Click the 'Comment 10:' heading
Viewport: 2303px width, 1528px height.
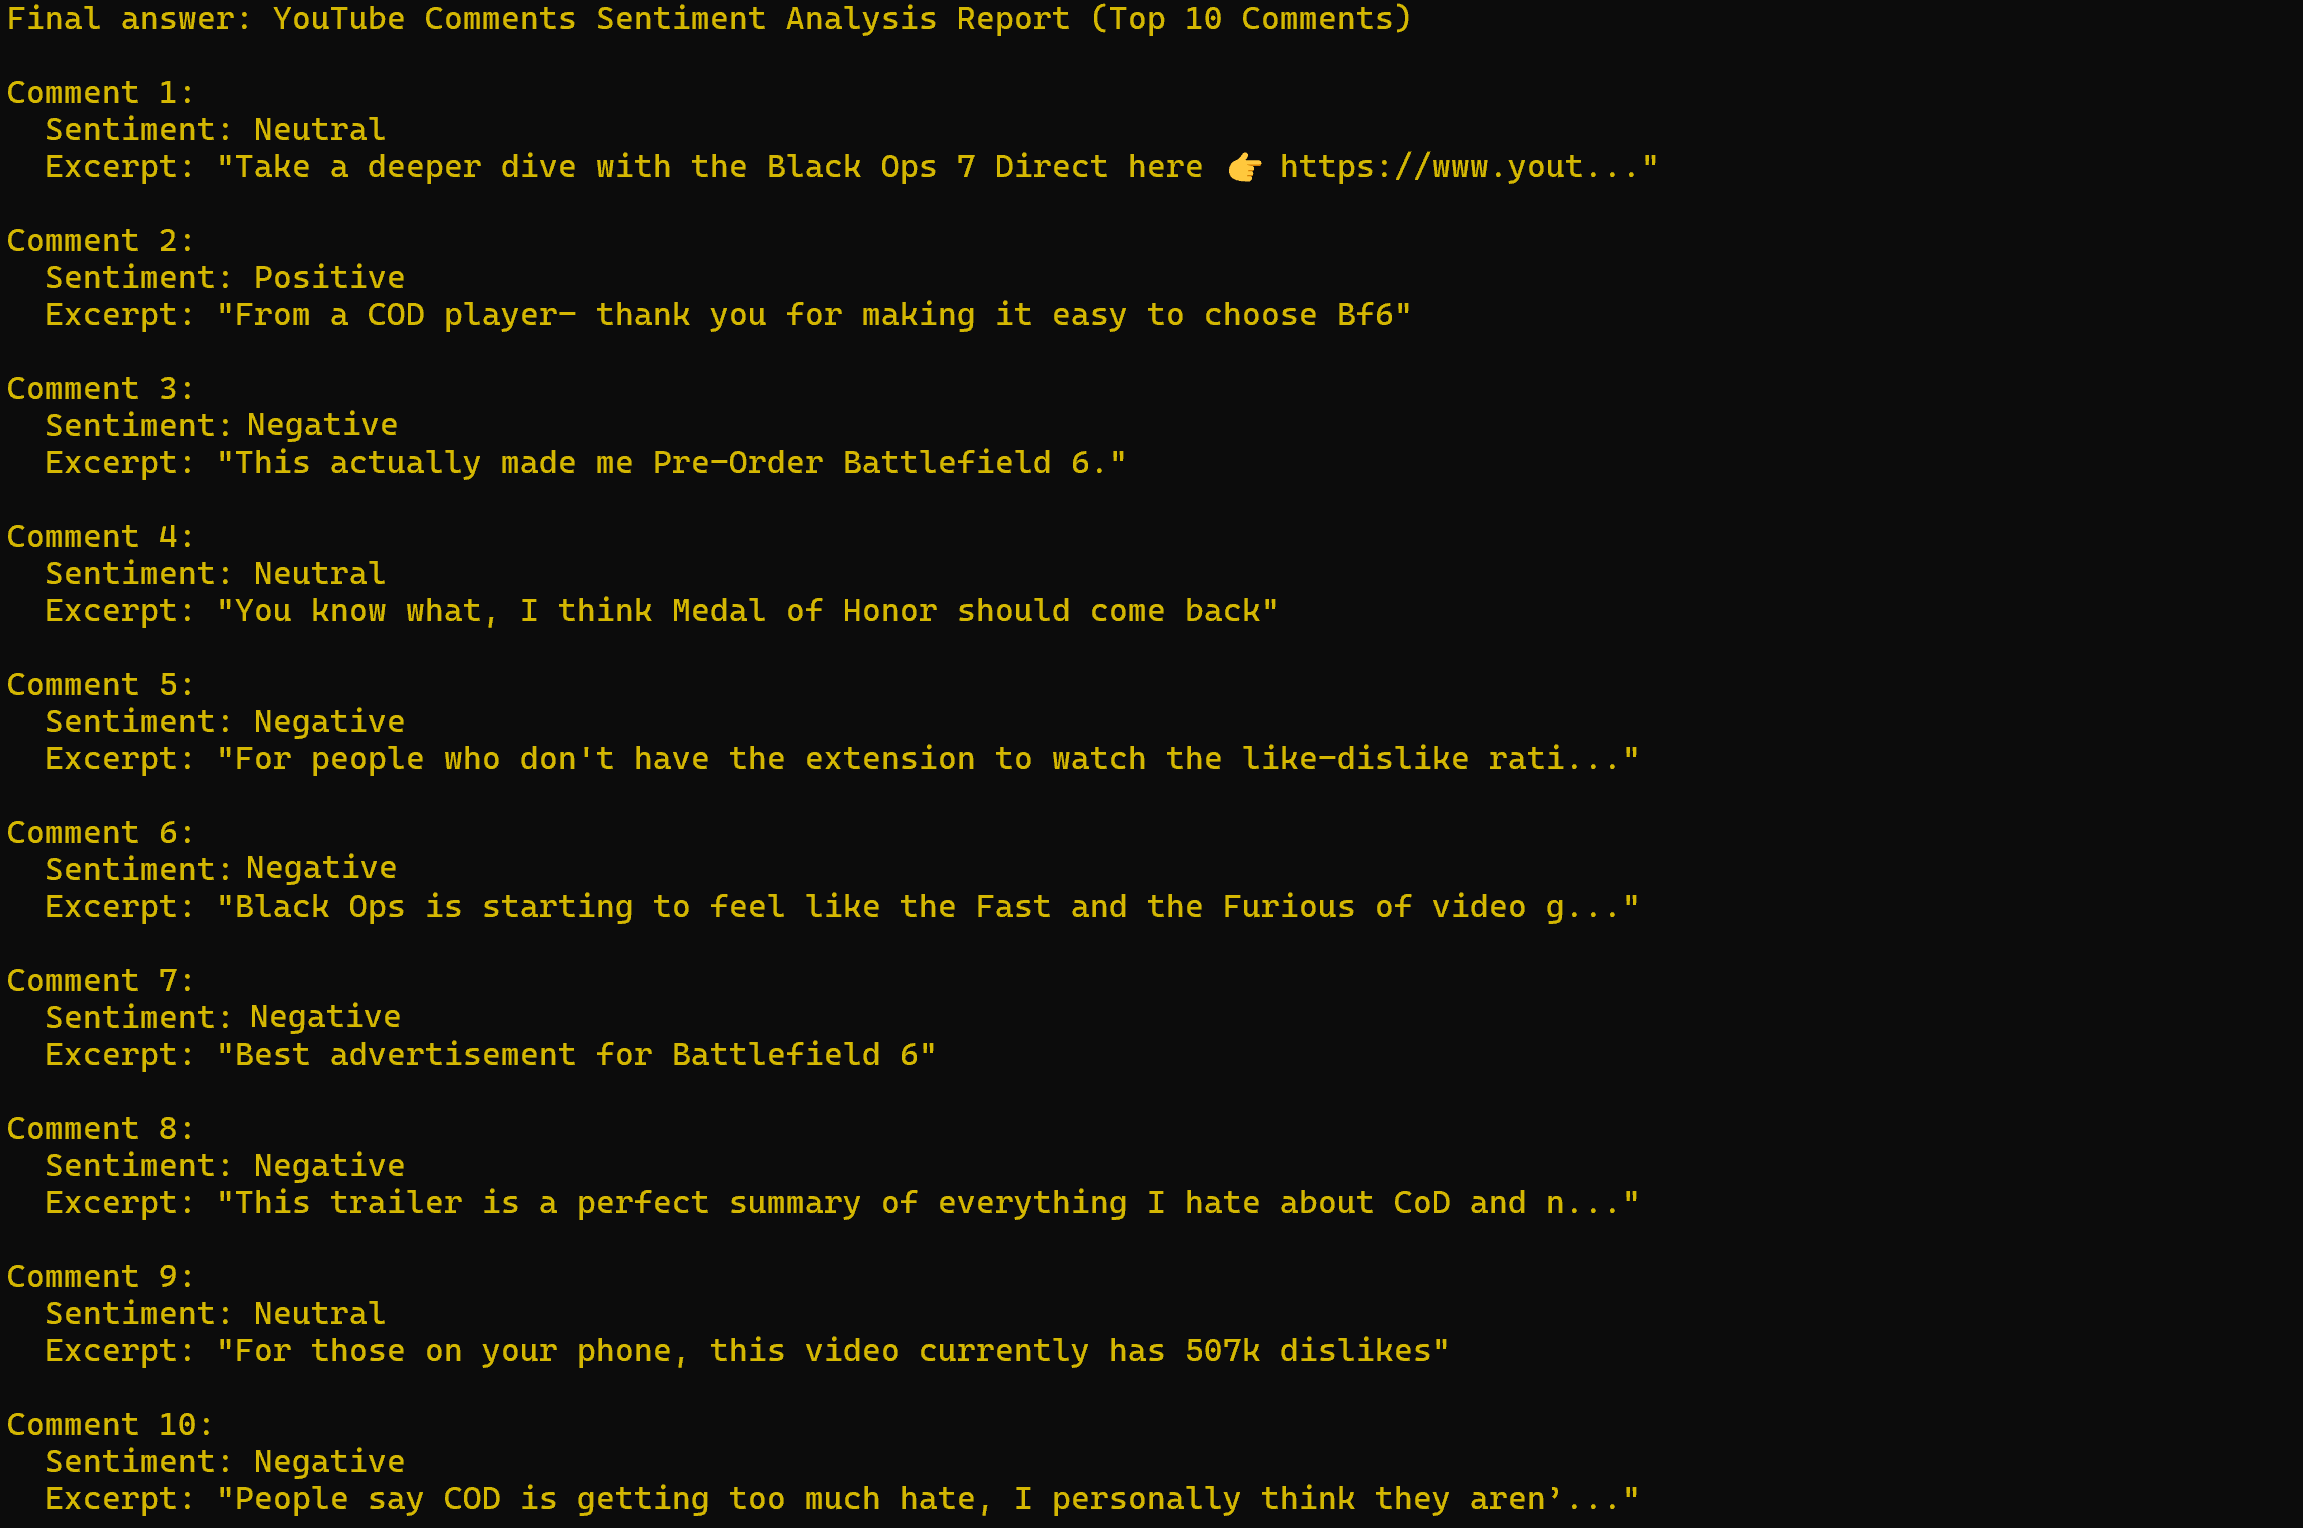110,1425
